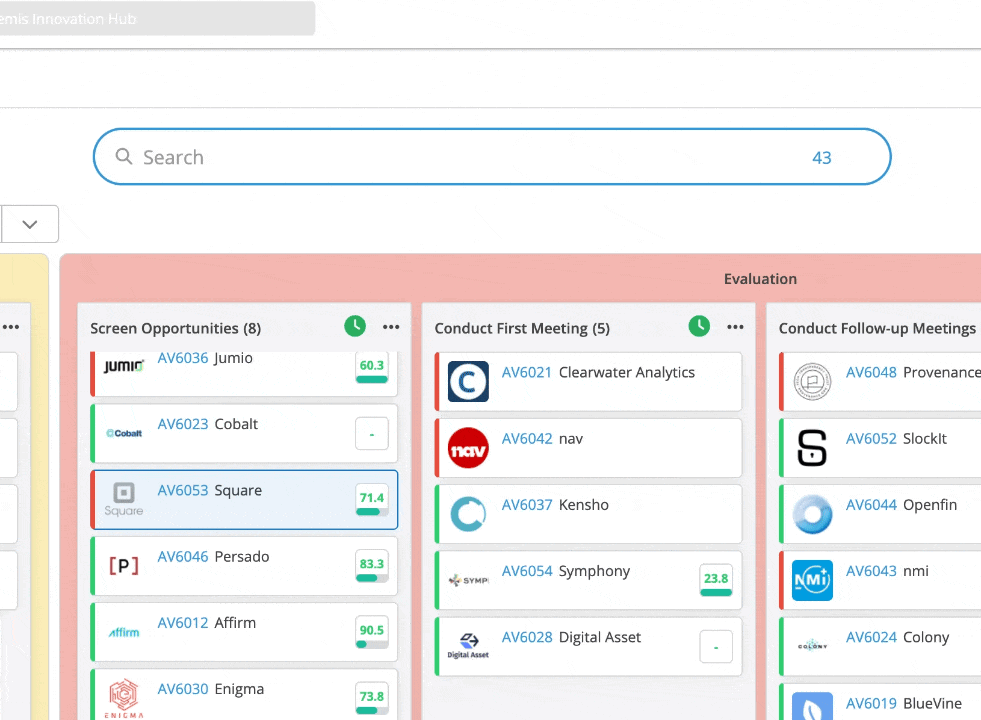This screenshot has height=720, width=981.
Task: Open the AV6044 Openfin link
Action: 871,505
